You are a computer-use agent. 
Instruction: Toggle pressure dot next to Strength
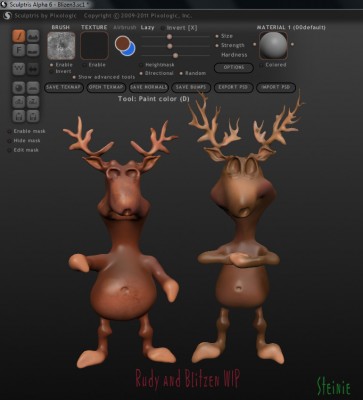(x=217, y=45)
